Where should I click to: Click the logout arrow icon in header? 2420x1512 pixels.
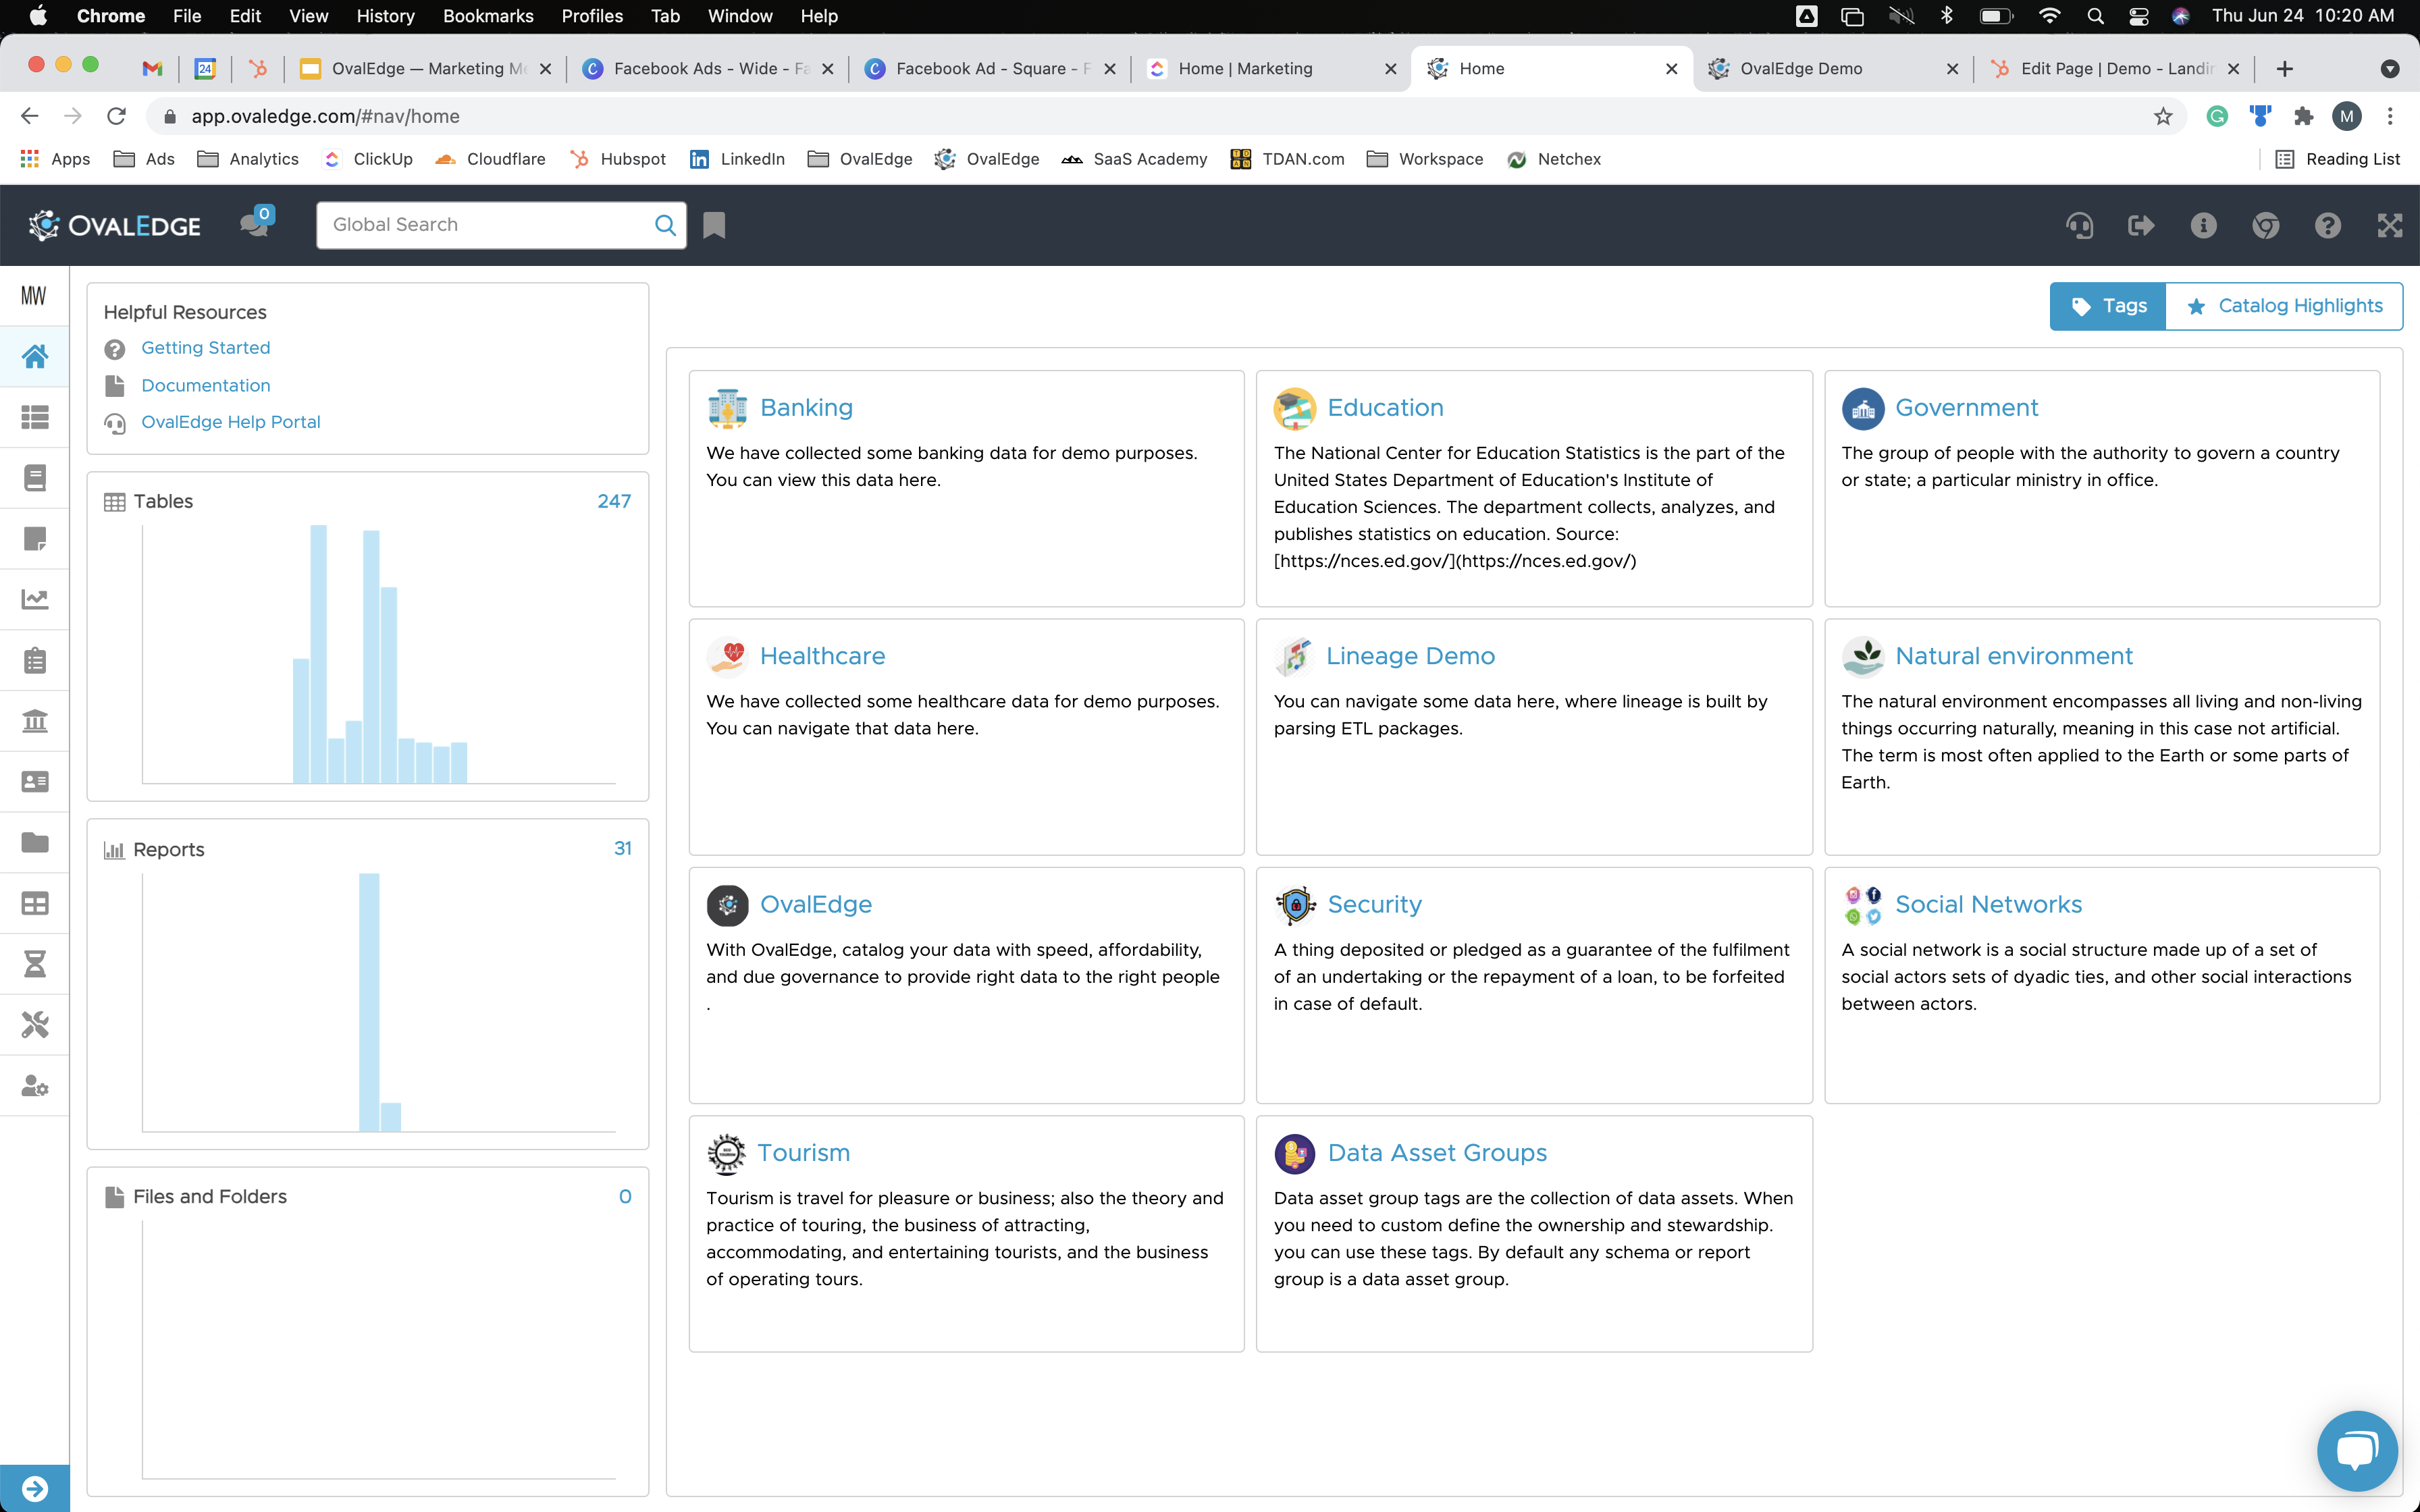(x=2141, y=225)
